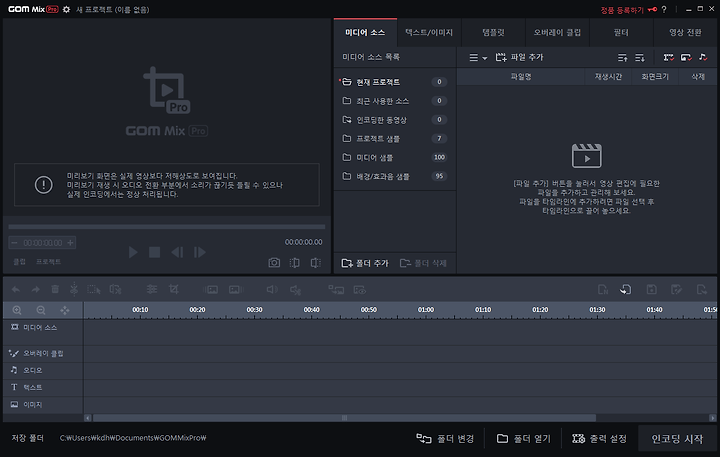Image resolution: width=720 pixels, height=457 pixels.
Task: Open the settings gear next to GOM Mix Pro
Action: click(67, 9)
